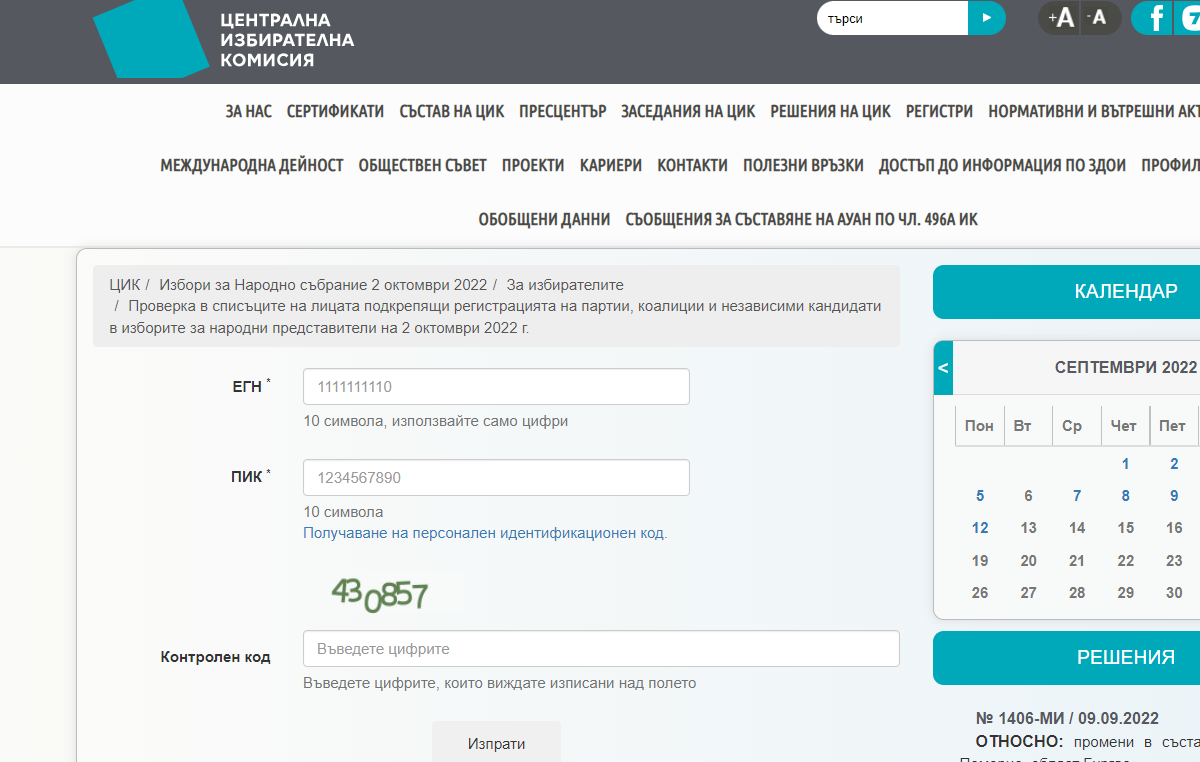The width and height of the screenshot is (1200, 762).
Task: Open СЪОБЩЕНИЯ ЗА СЪСТАВЯНЕ НА АУАН menu
Action: pyautogui.click(x=801, y=220)
